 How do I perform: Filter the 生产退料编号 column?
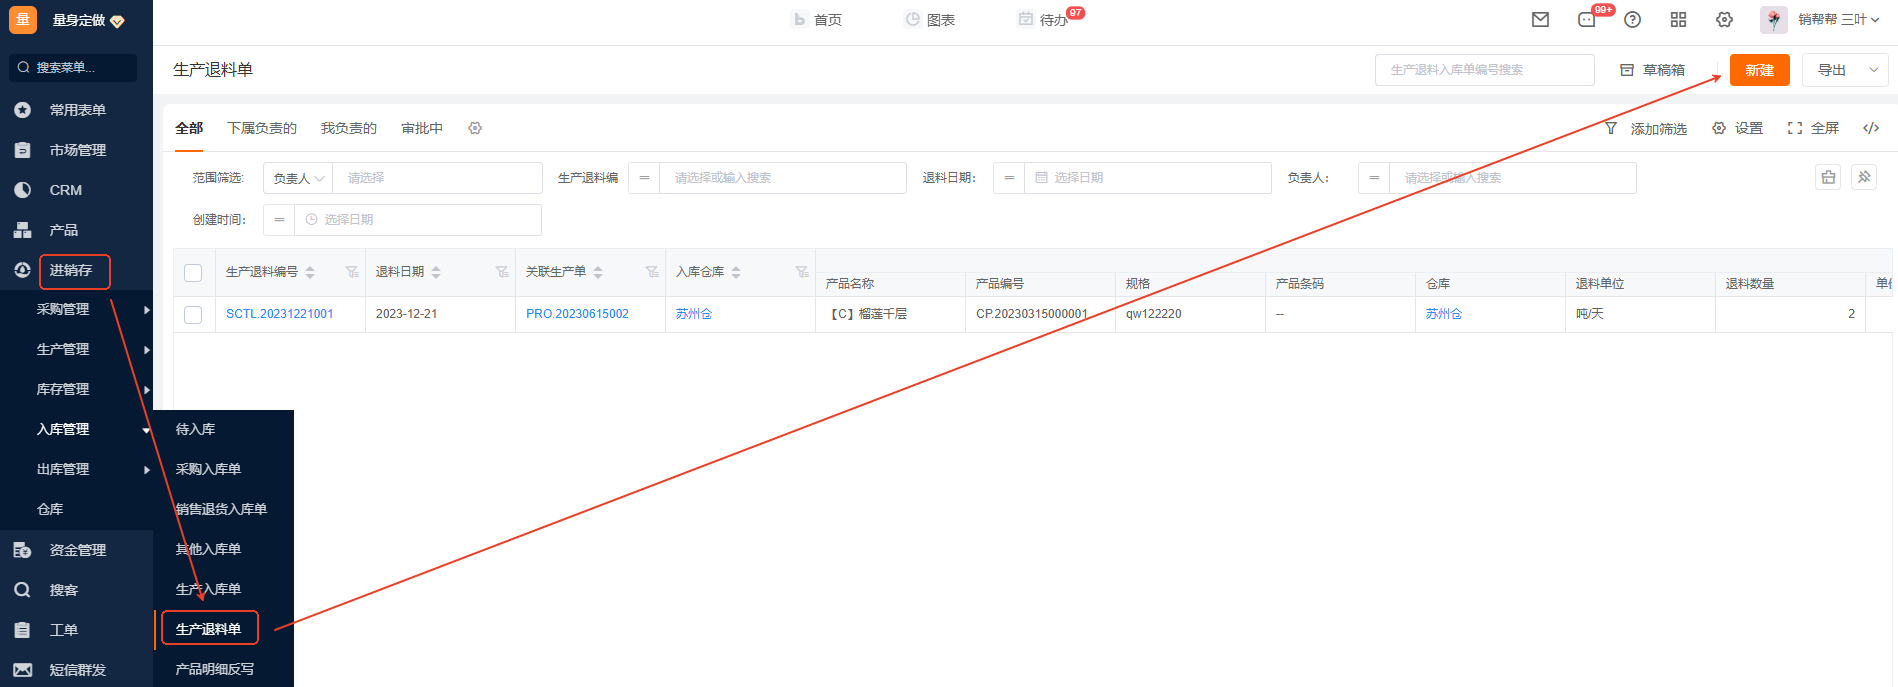point(352,272)
